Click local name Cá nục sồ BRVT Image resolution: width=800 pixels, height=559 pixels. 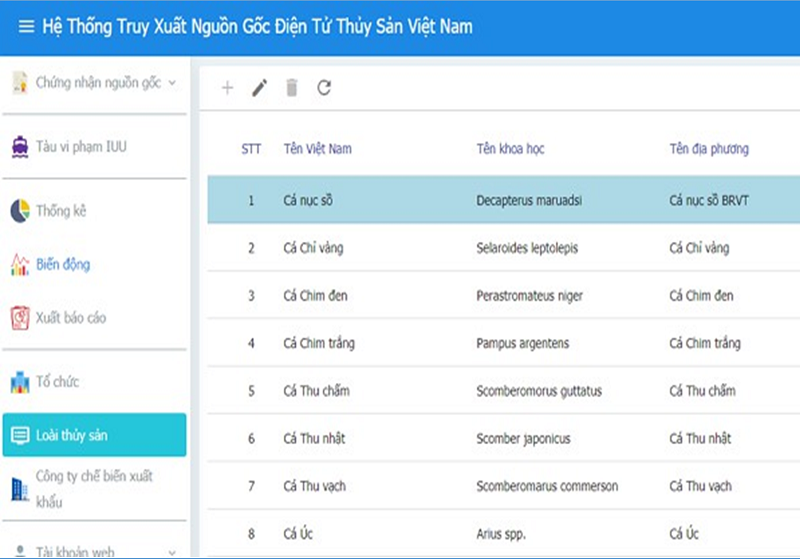(709, 200)
